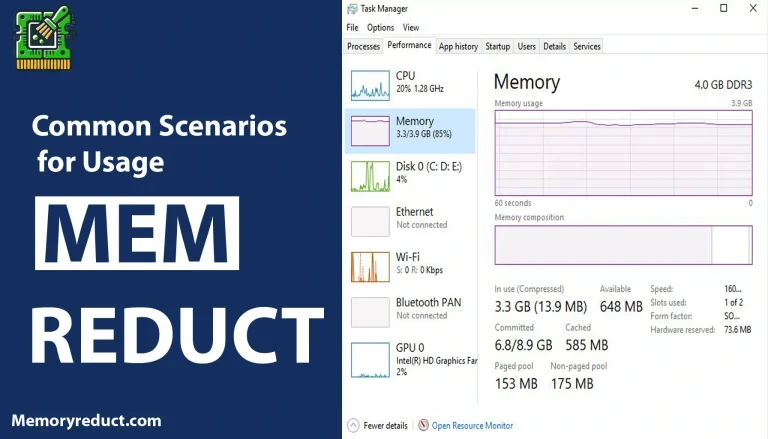Click the Paged pool value 153 MB
Image resolution: width=768 pixels, height=439 pixels.
point(516,384)
